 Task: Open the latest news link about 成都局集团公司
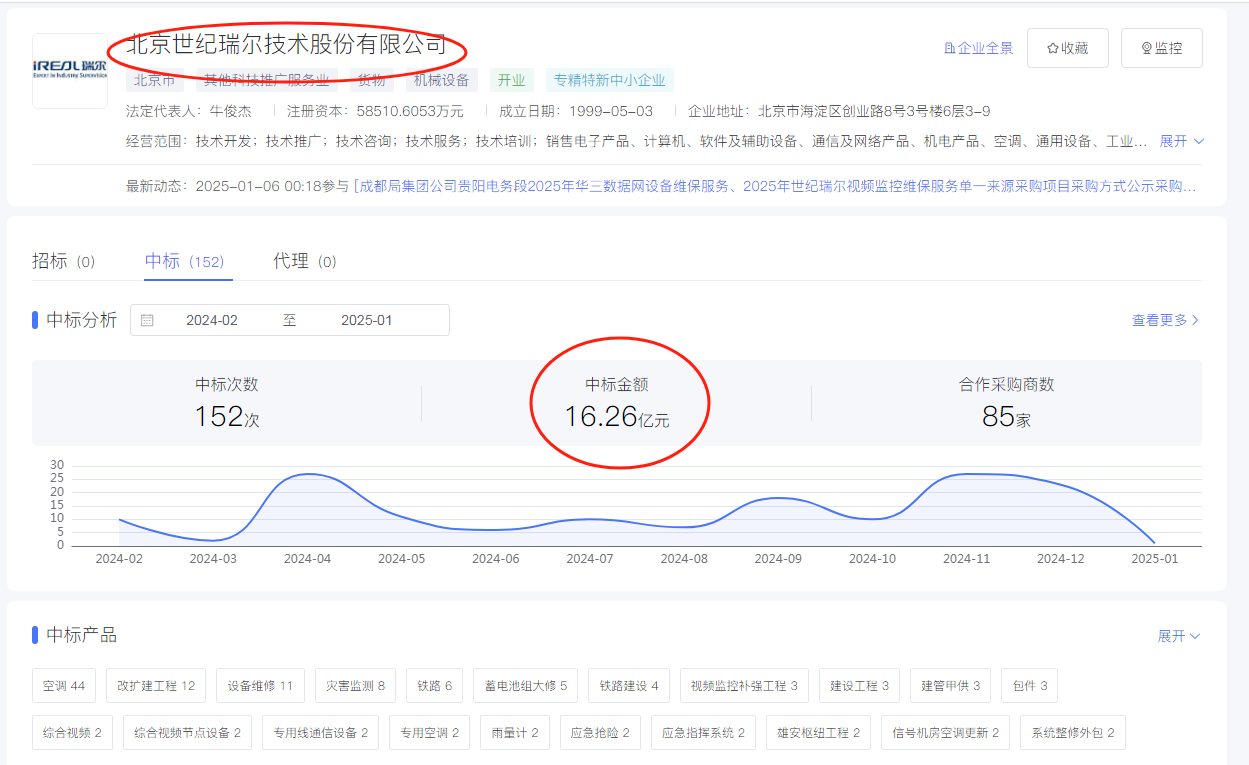click(776, 186)
